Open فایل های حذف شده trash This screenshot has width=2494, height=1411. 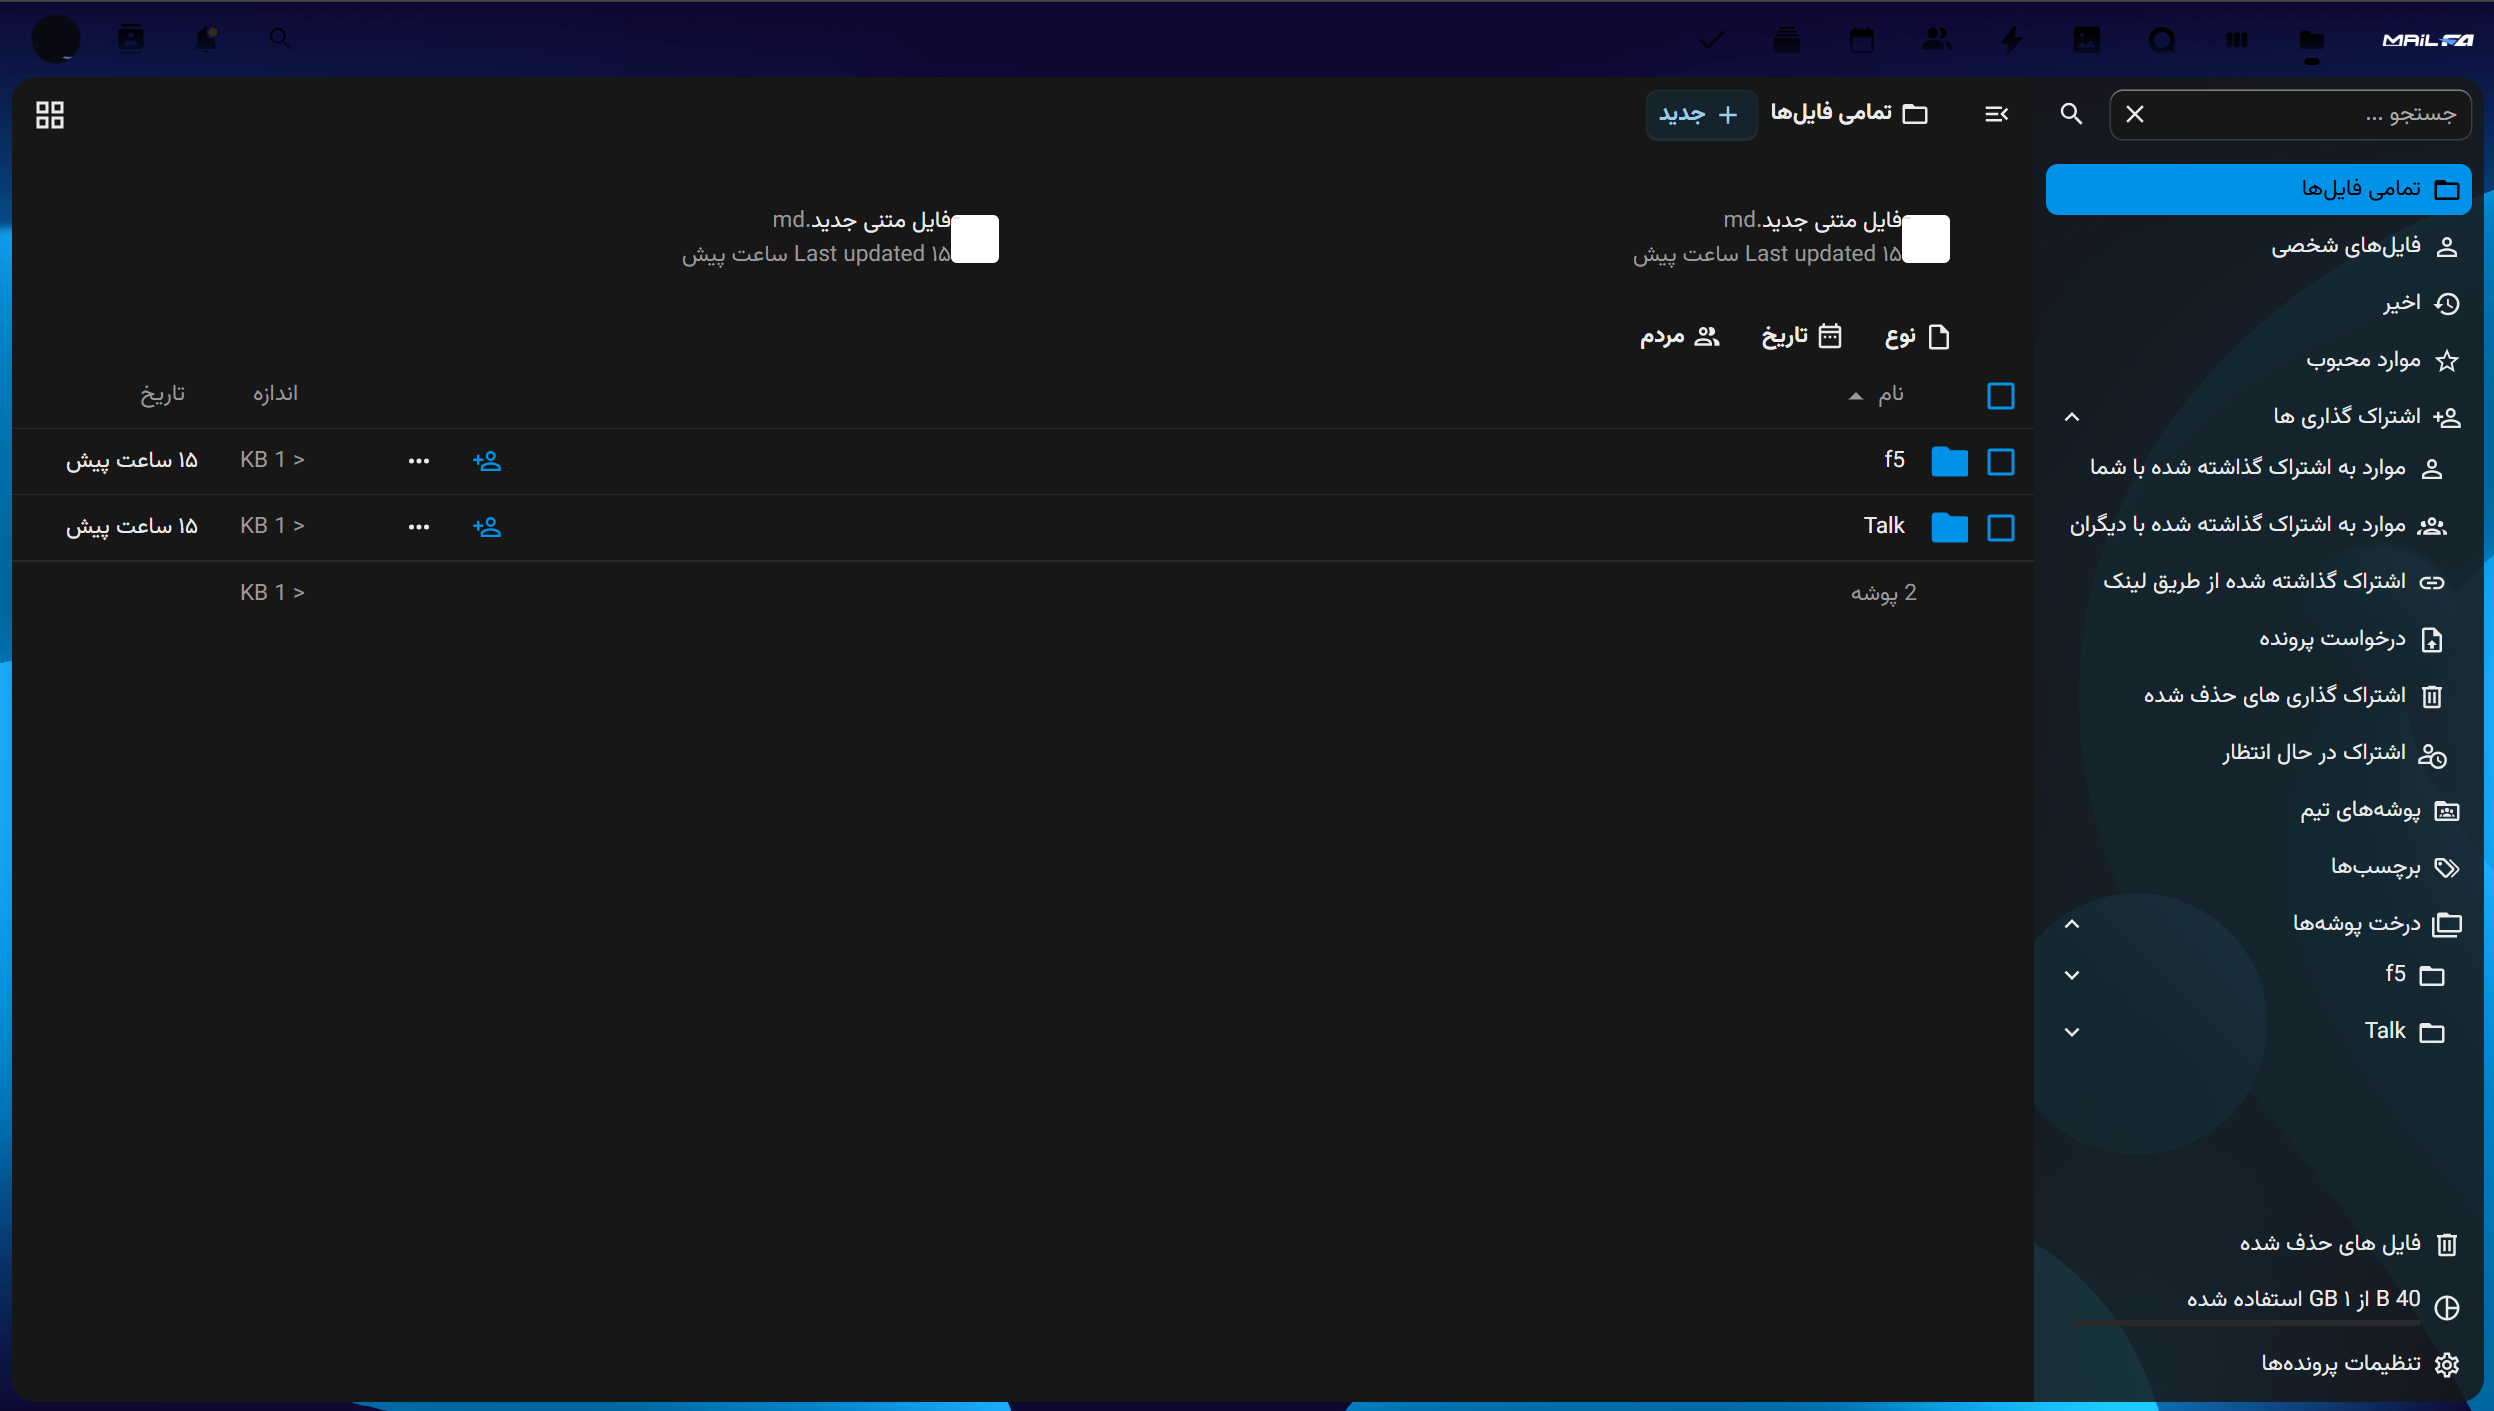2258,1243
